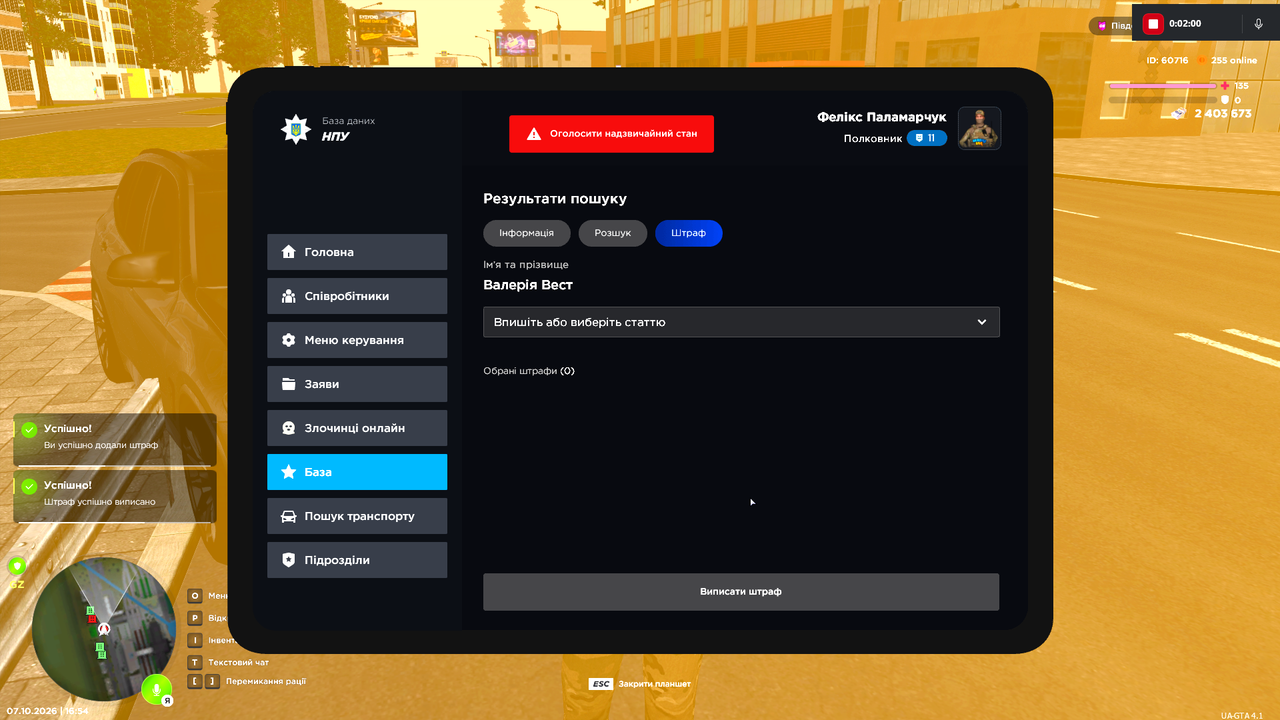Stop the screen recording

pos(1153,24)
